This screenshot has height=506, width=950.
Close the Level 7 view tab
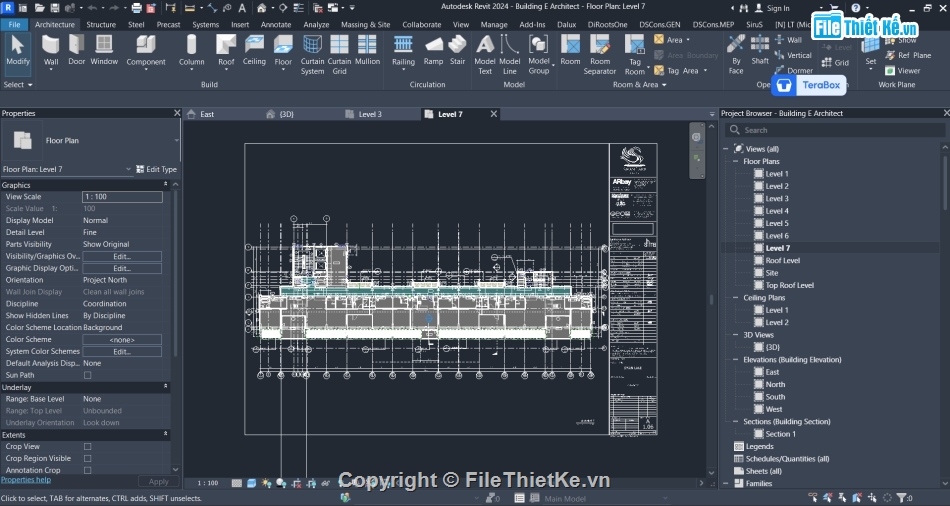click(x=494, y=114)
